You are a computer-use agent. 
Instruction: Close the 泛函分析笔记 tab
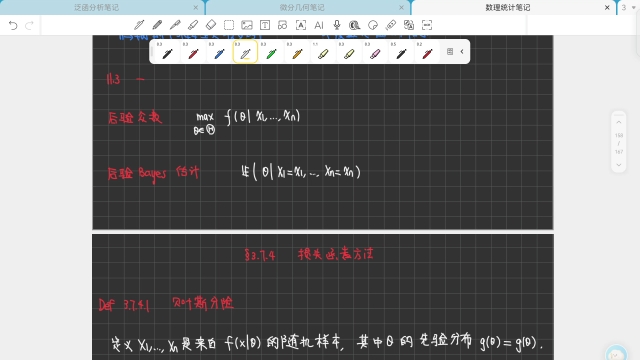point(196,7)
